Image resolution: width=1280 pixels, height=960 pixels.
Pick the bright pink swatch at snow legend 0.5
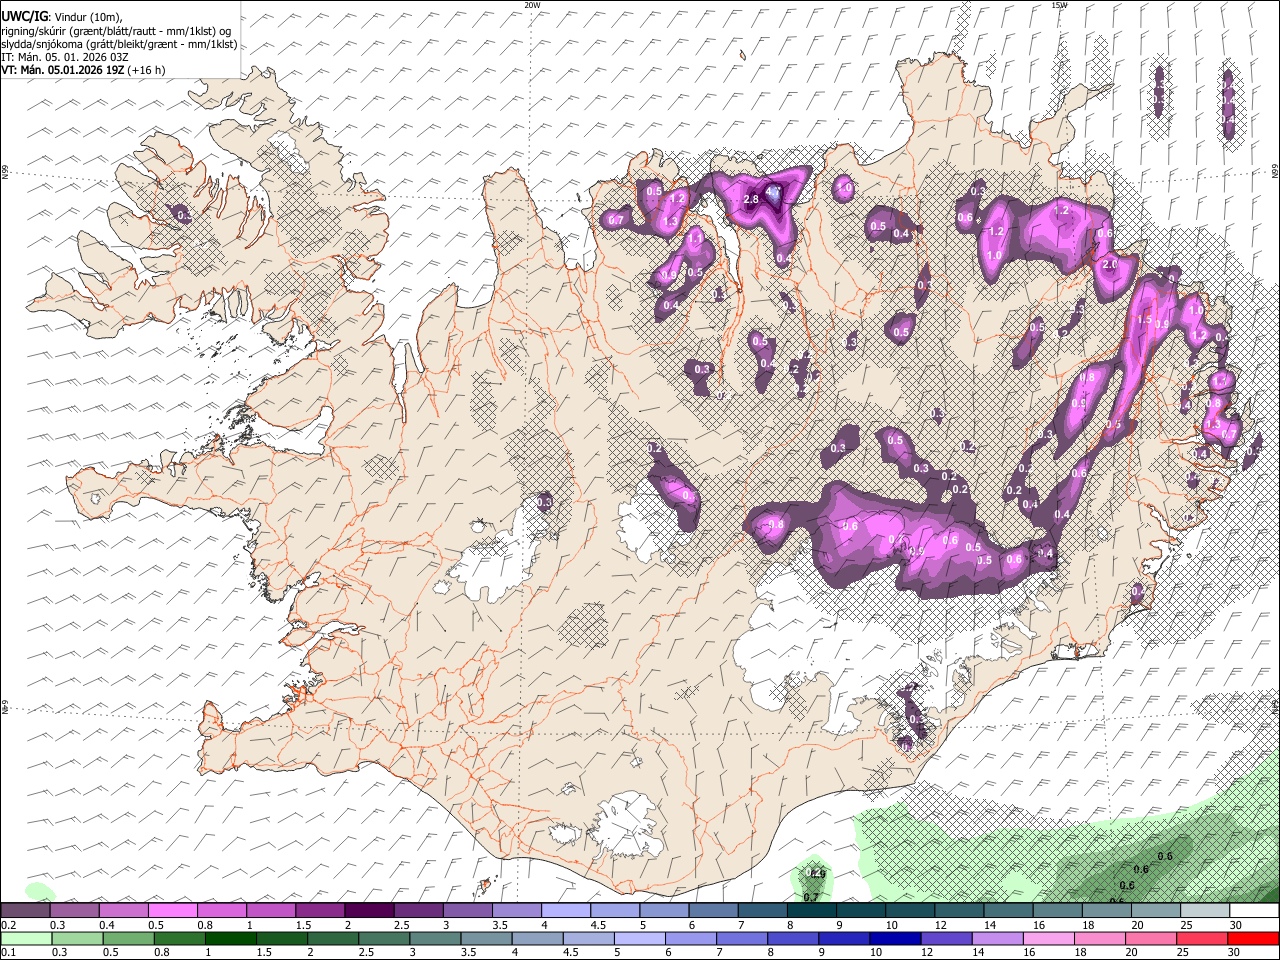[x=172, y=911]
